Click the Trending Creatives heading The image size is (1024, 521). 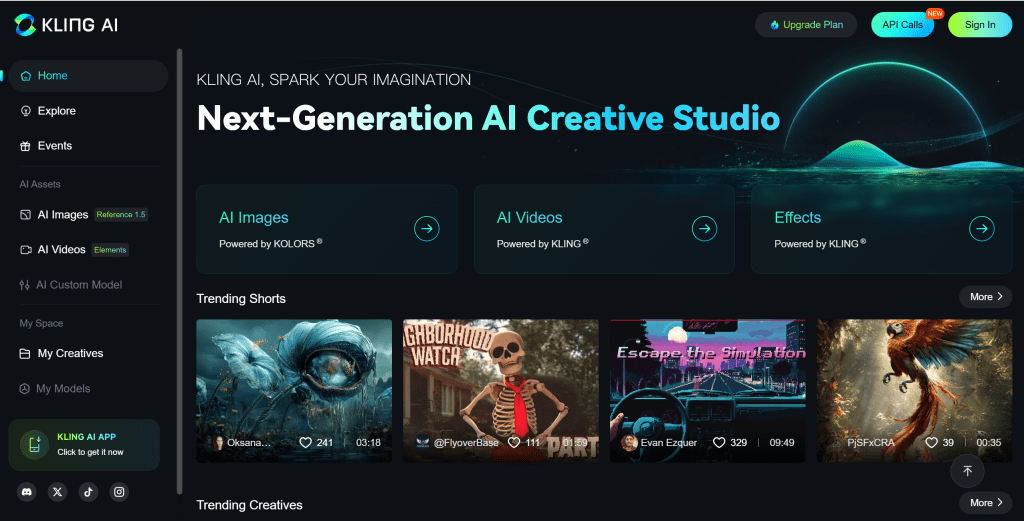(249, 505)
